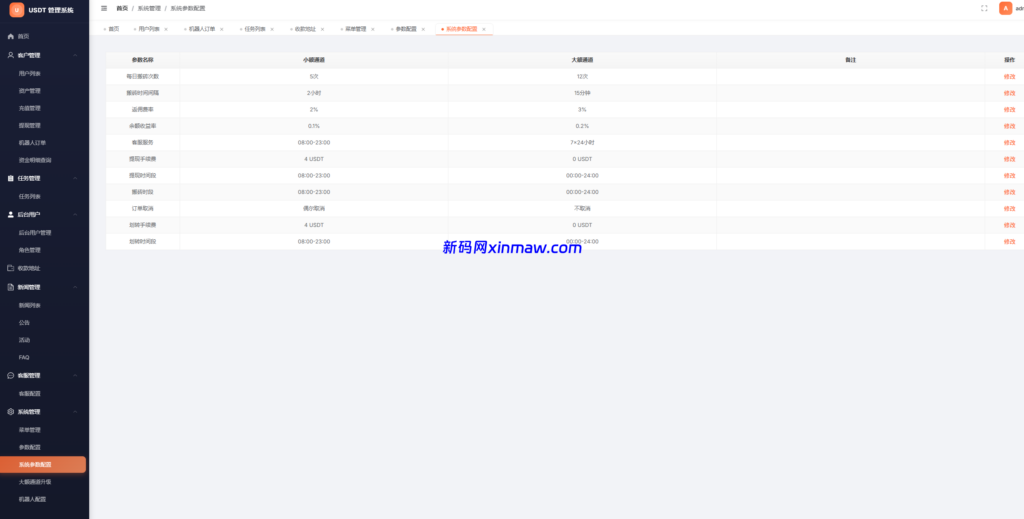
Task: Collapse the 后台用户 sidebar group
Action: point(75,214)
